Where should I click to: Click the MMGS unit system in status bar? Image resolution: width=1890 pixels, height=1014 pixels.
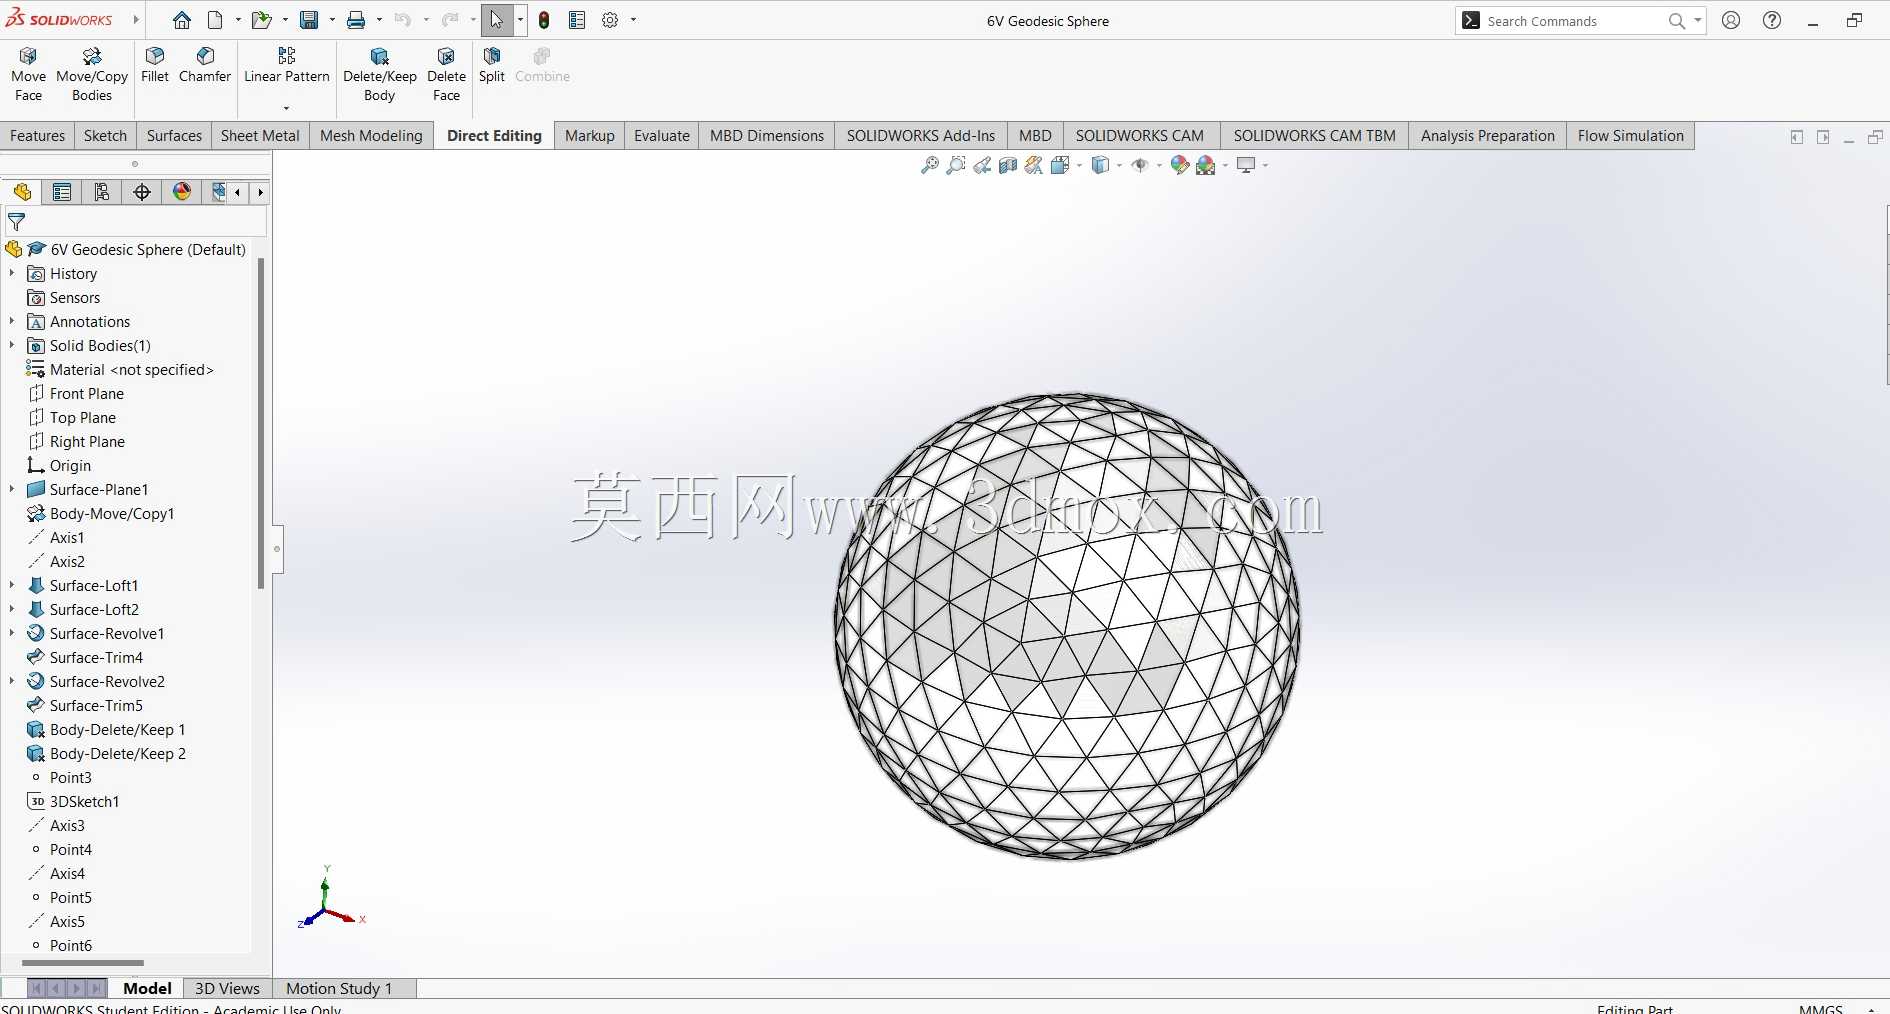point(1821,1008)
